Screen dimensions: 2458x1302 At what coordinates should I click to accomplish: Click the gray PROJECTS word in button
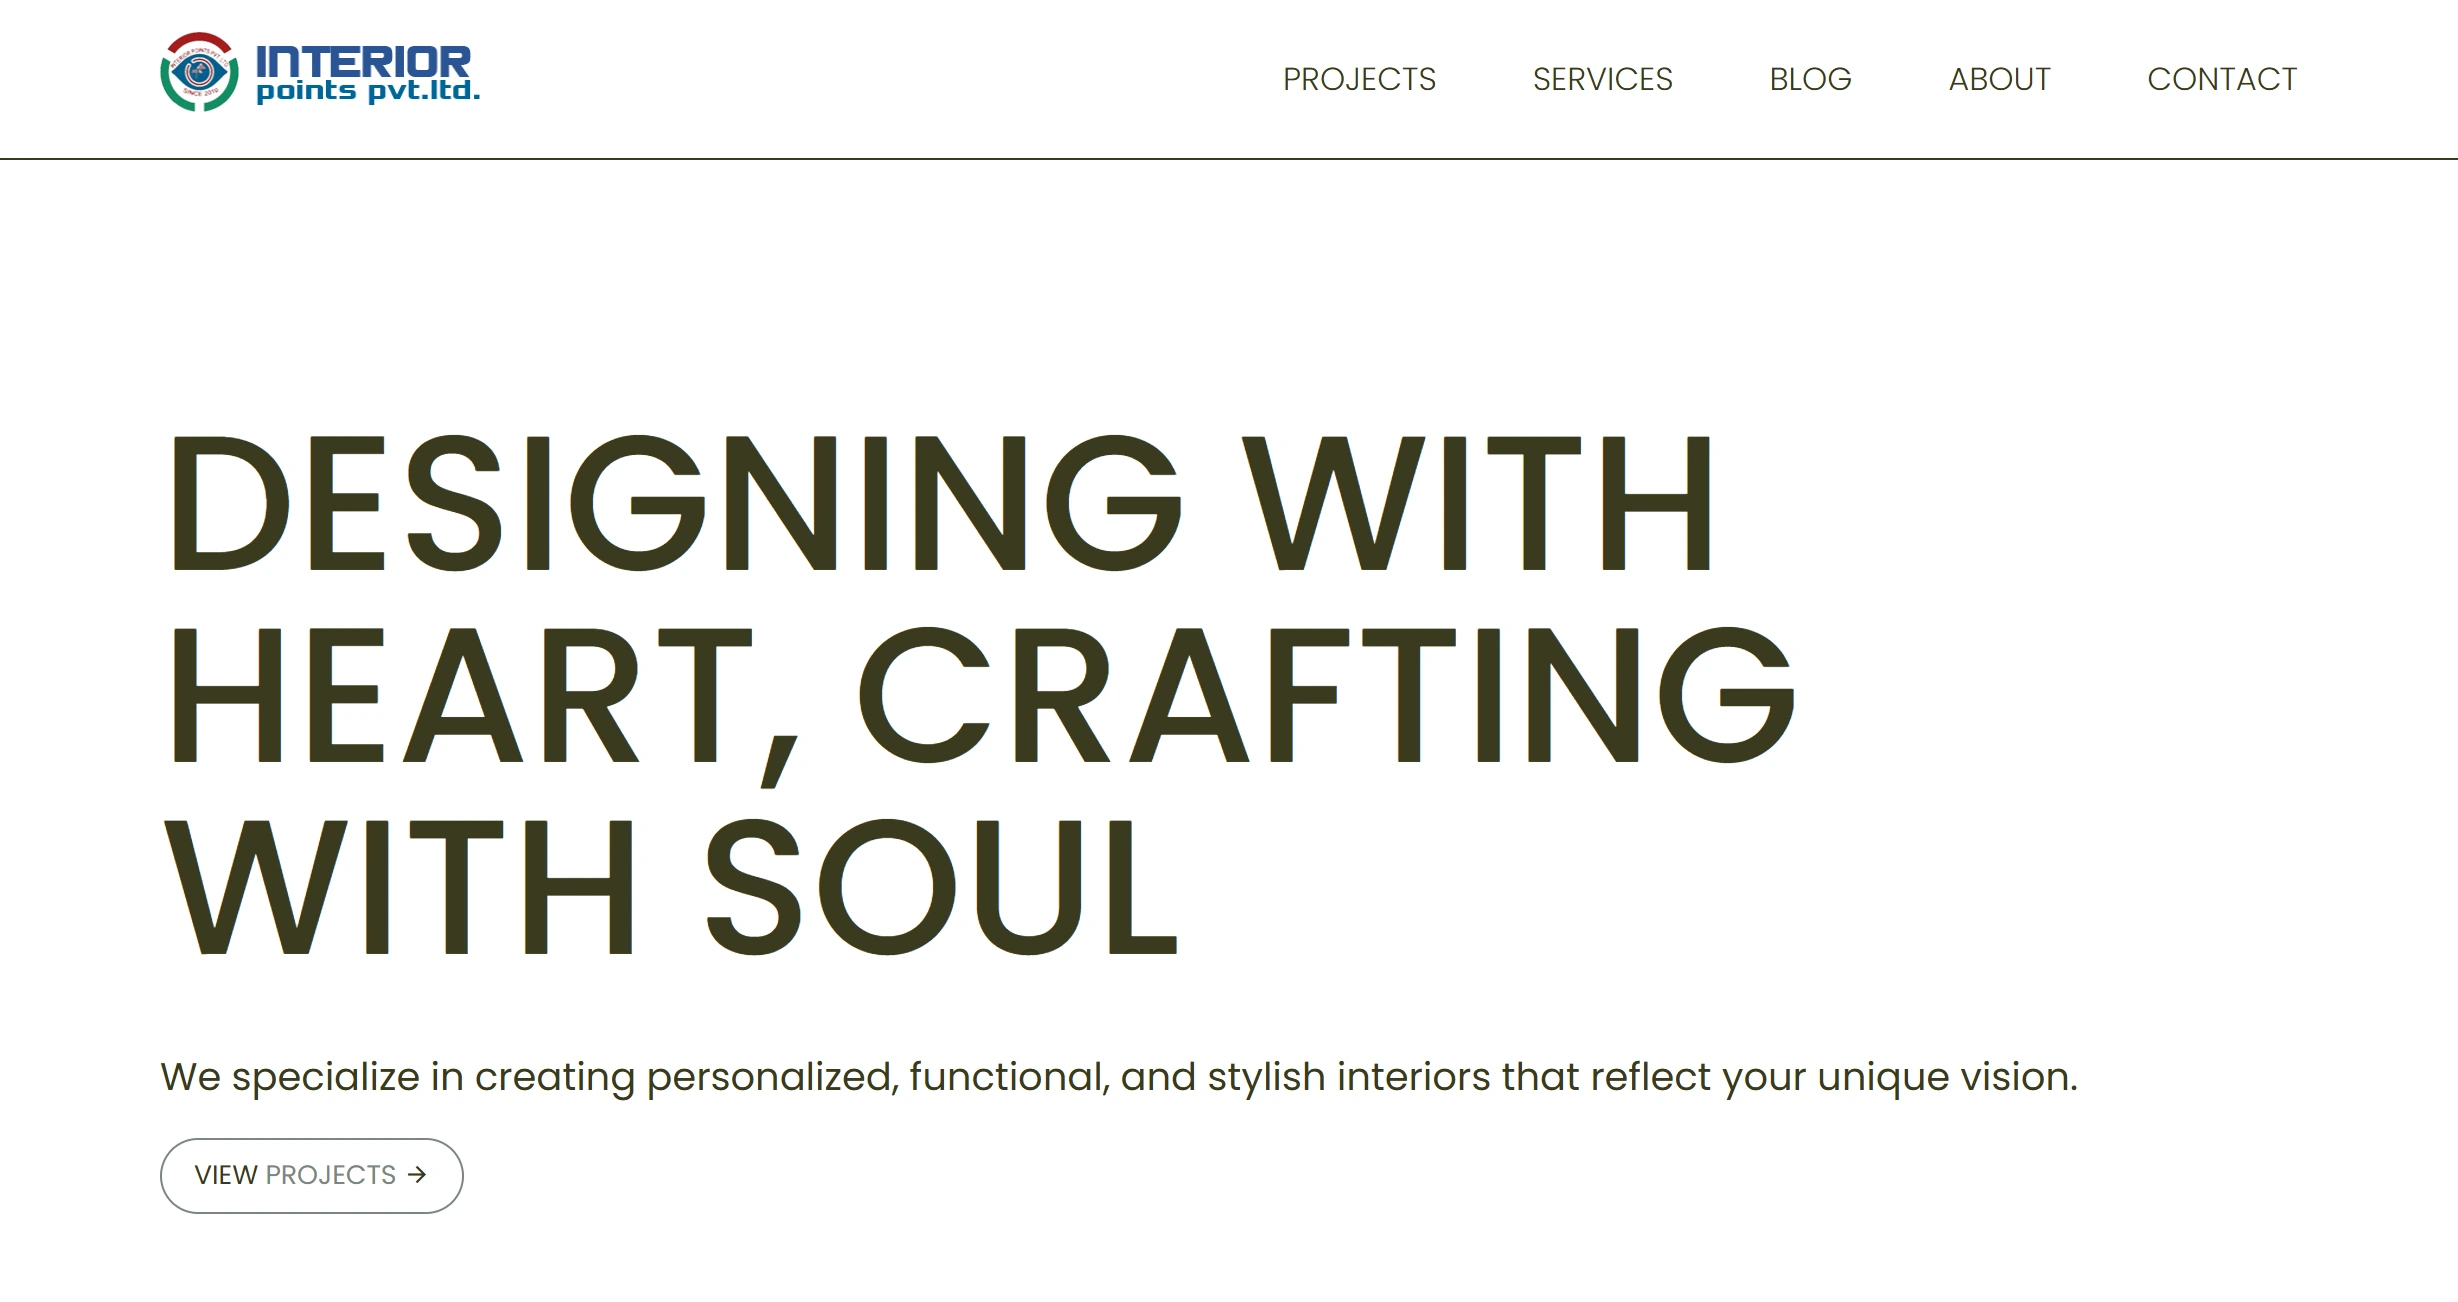point(331,1175)
